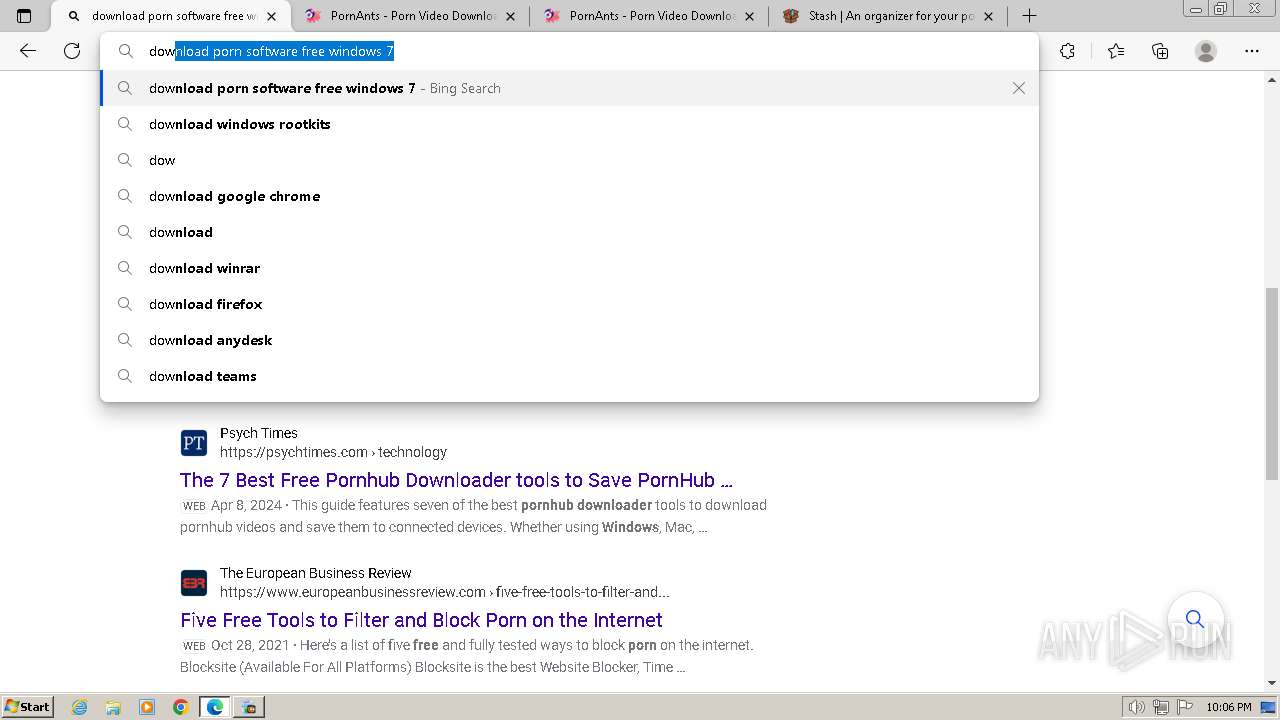Restore down the Edge window
Image resolution: width=1280 pixels, height=720 pixels.
pyautogui.click(x=1221, y=9)
